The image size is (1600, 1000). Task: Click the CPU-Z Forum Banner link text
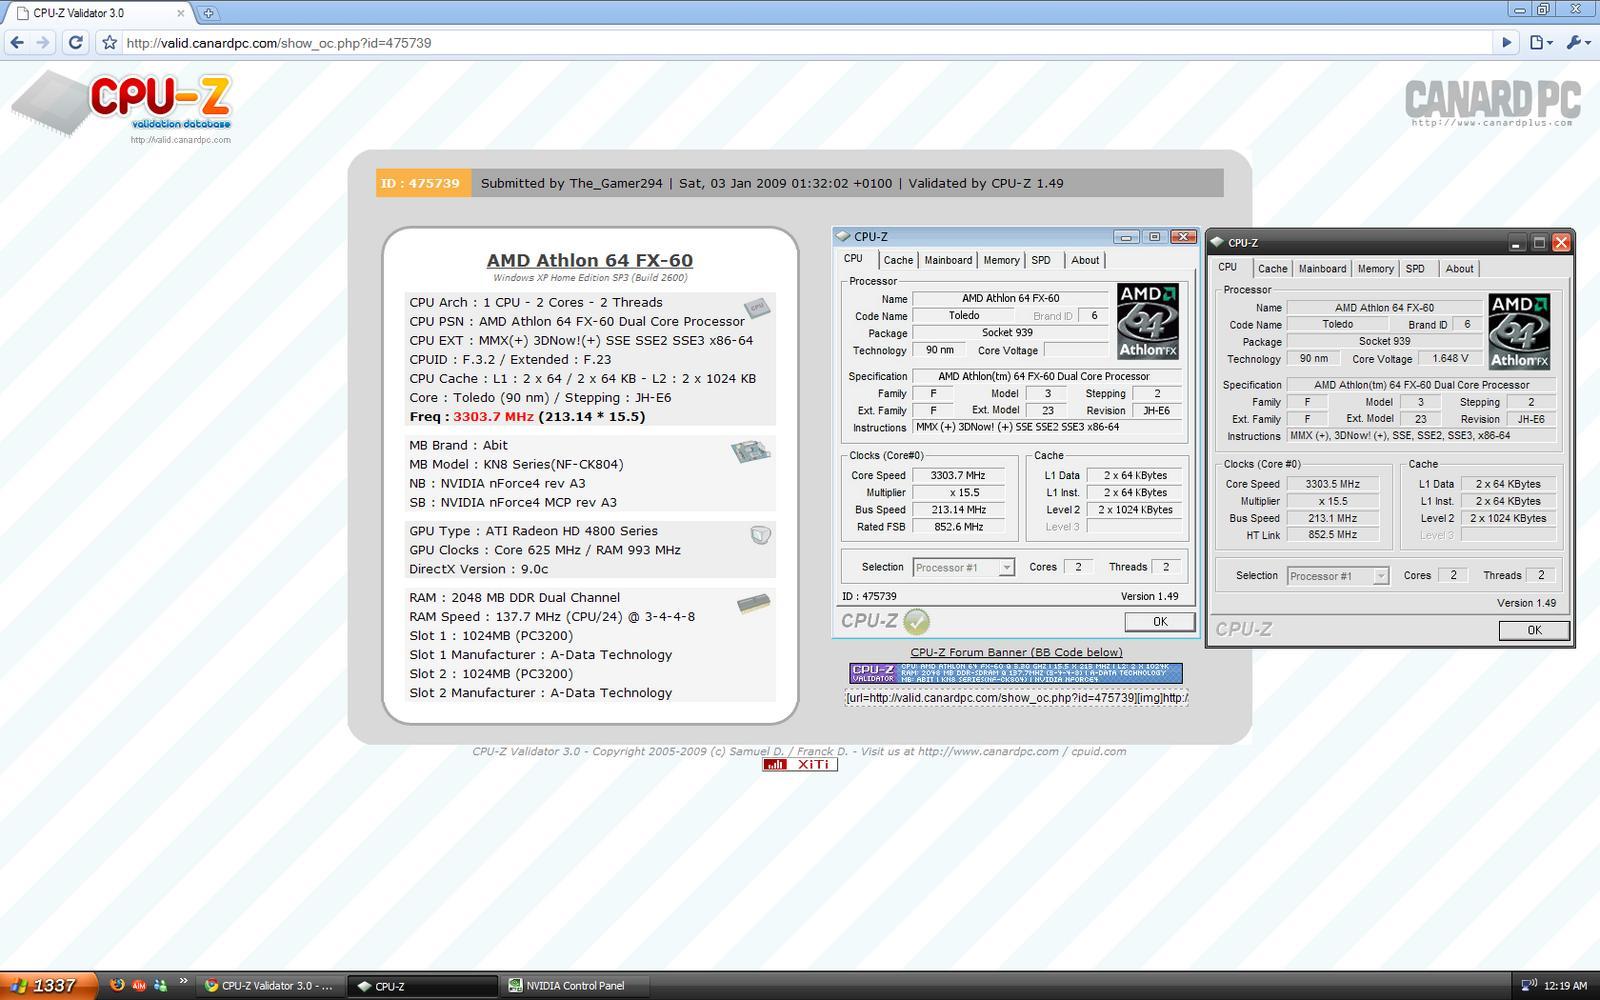coord(1016,652)
